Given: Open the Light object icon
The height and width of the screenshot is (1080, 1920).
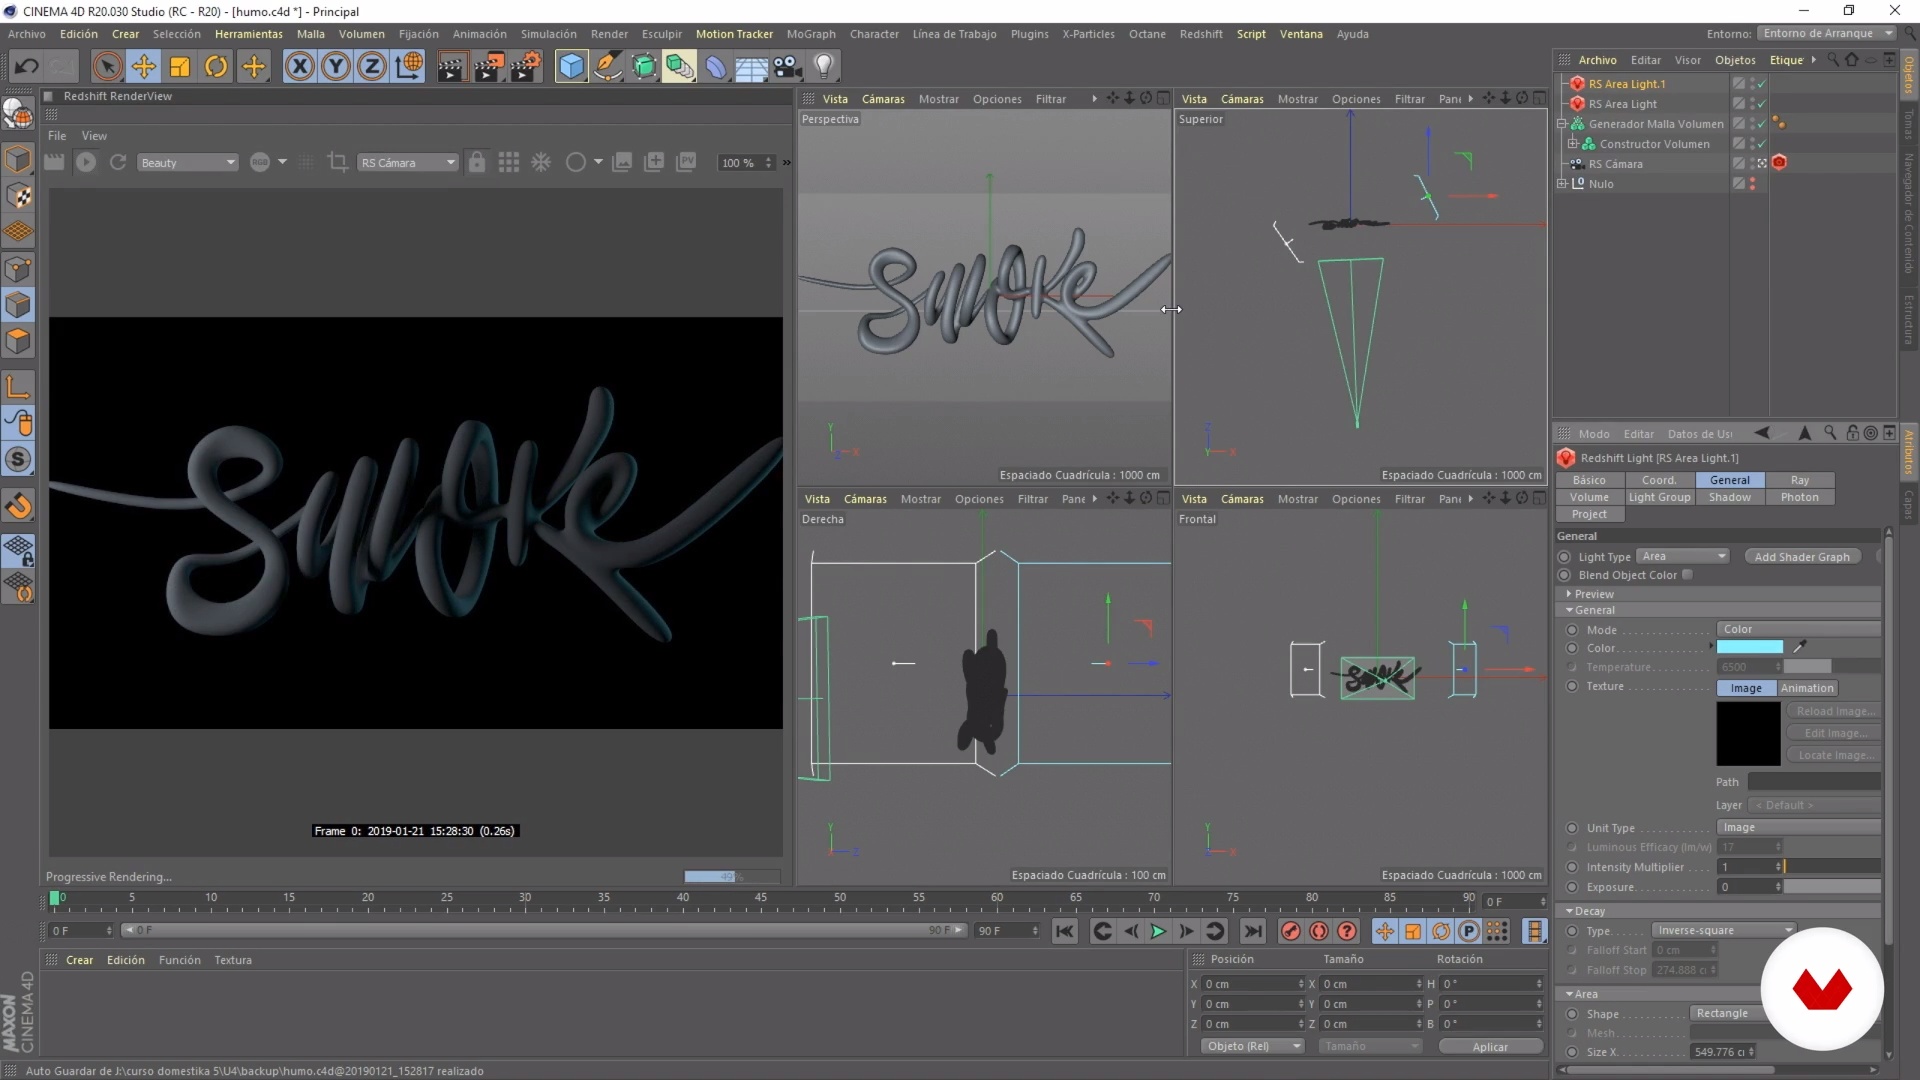Looking at the screenshot, I should coord(824,67).
